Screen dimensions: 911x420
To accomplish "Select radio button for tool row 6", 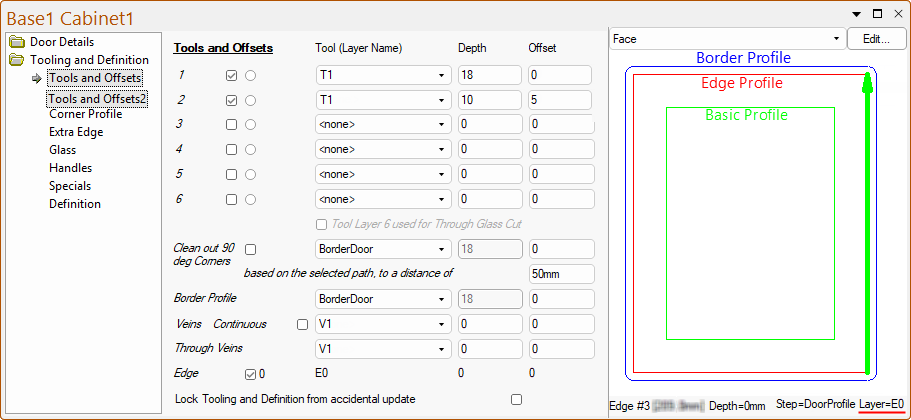I will (x=250, y=199).
